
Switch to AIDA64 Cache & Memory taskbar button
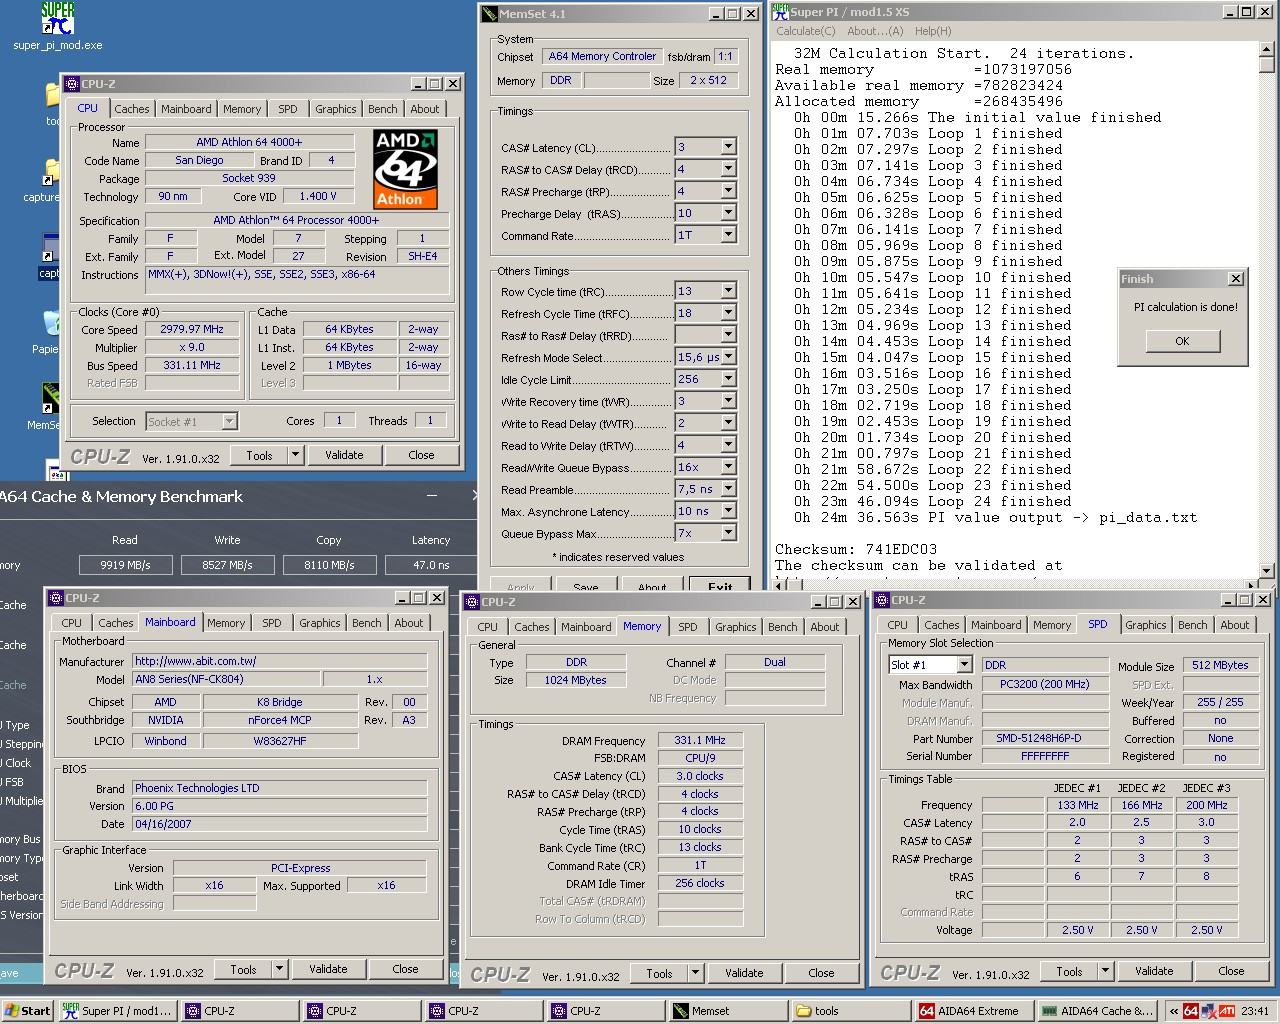(x=1096, y=1011)
